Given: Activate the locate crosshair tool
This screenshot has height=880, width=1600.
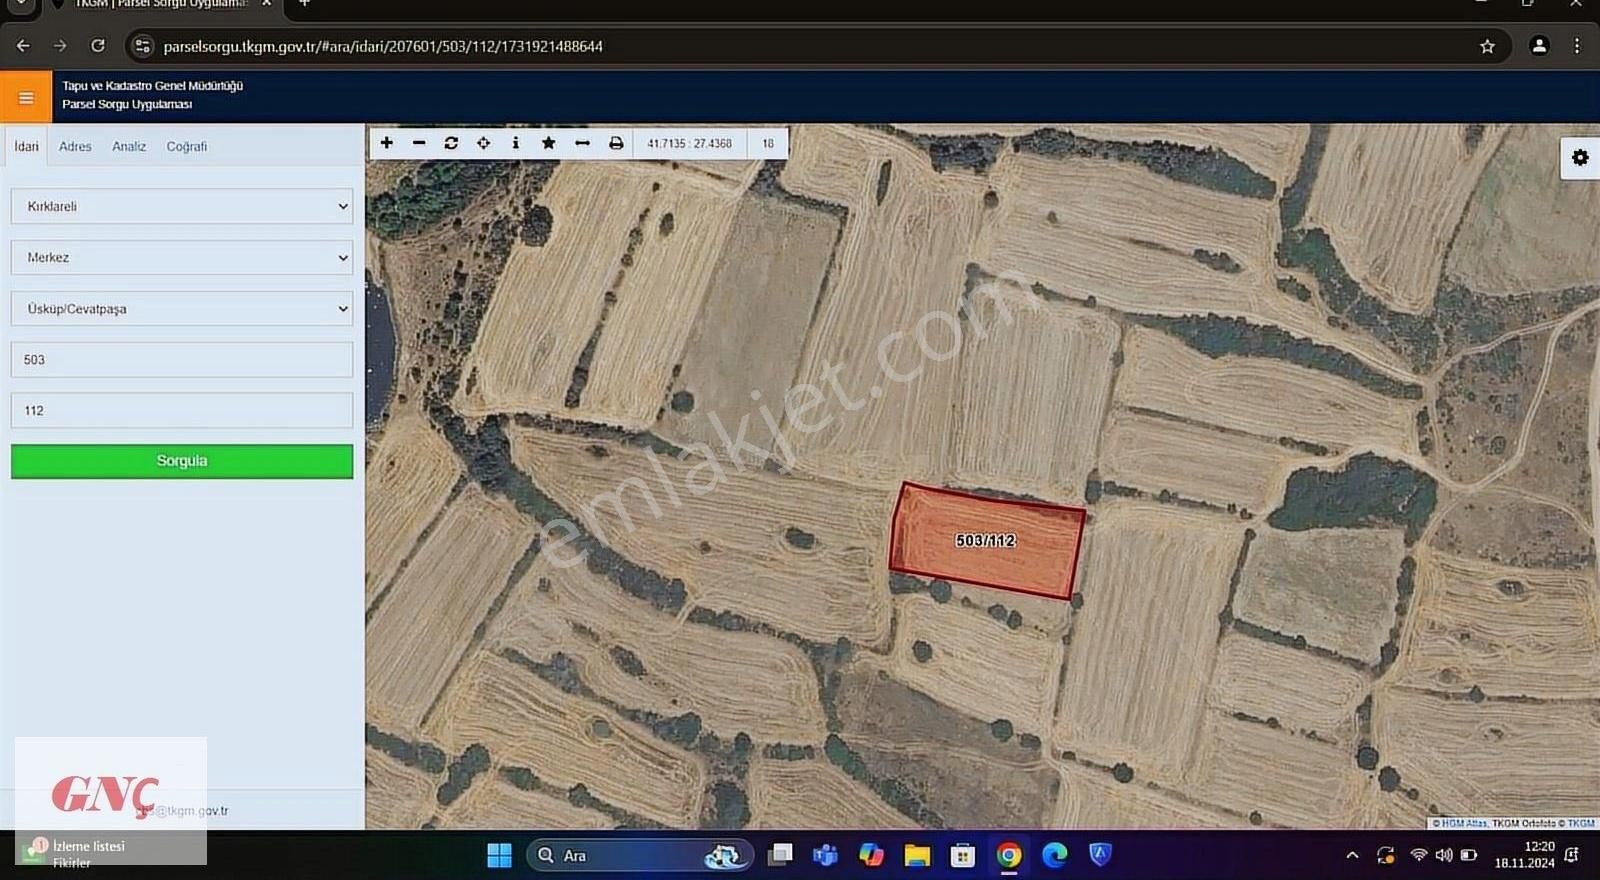Looking at the screenshot, I should (x=483, y=143).
